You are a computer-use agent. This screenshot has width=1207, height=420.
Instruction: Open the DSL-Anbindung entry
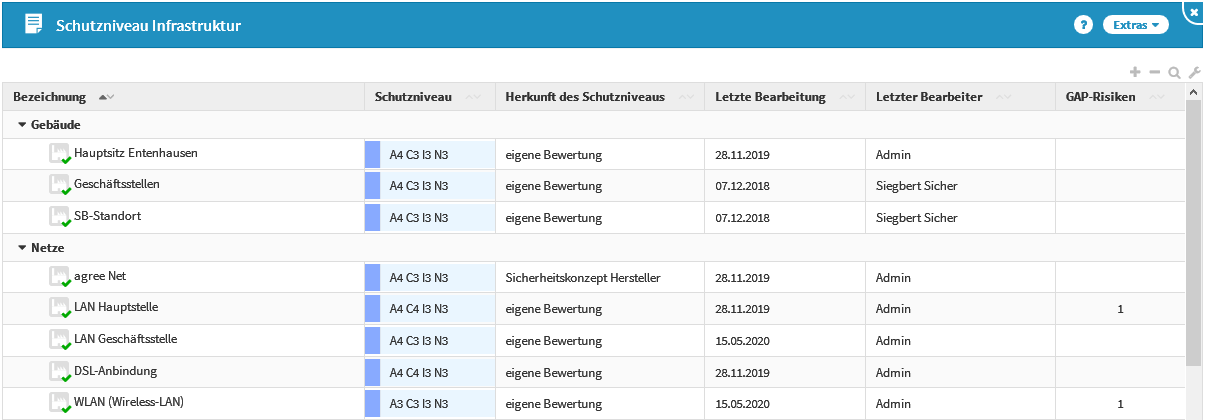point(115,371)
